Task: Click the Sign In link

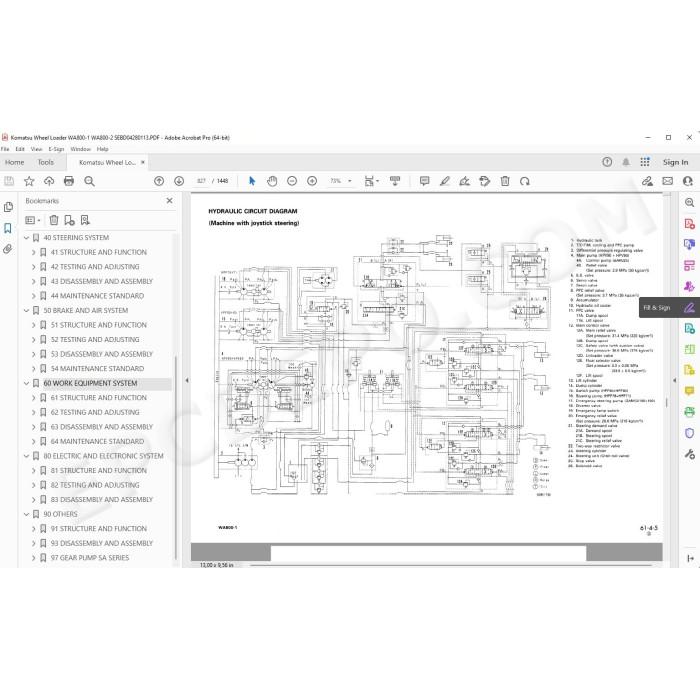Action: pyautogui.click(x=675, y=162)
